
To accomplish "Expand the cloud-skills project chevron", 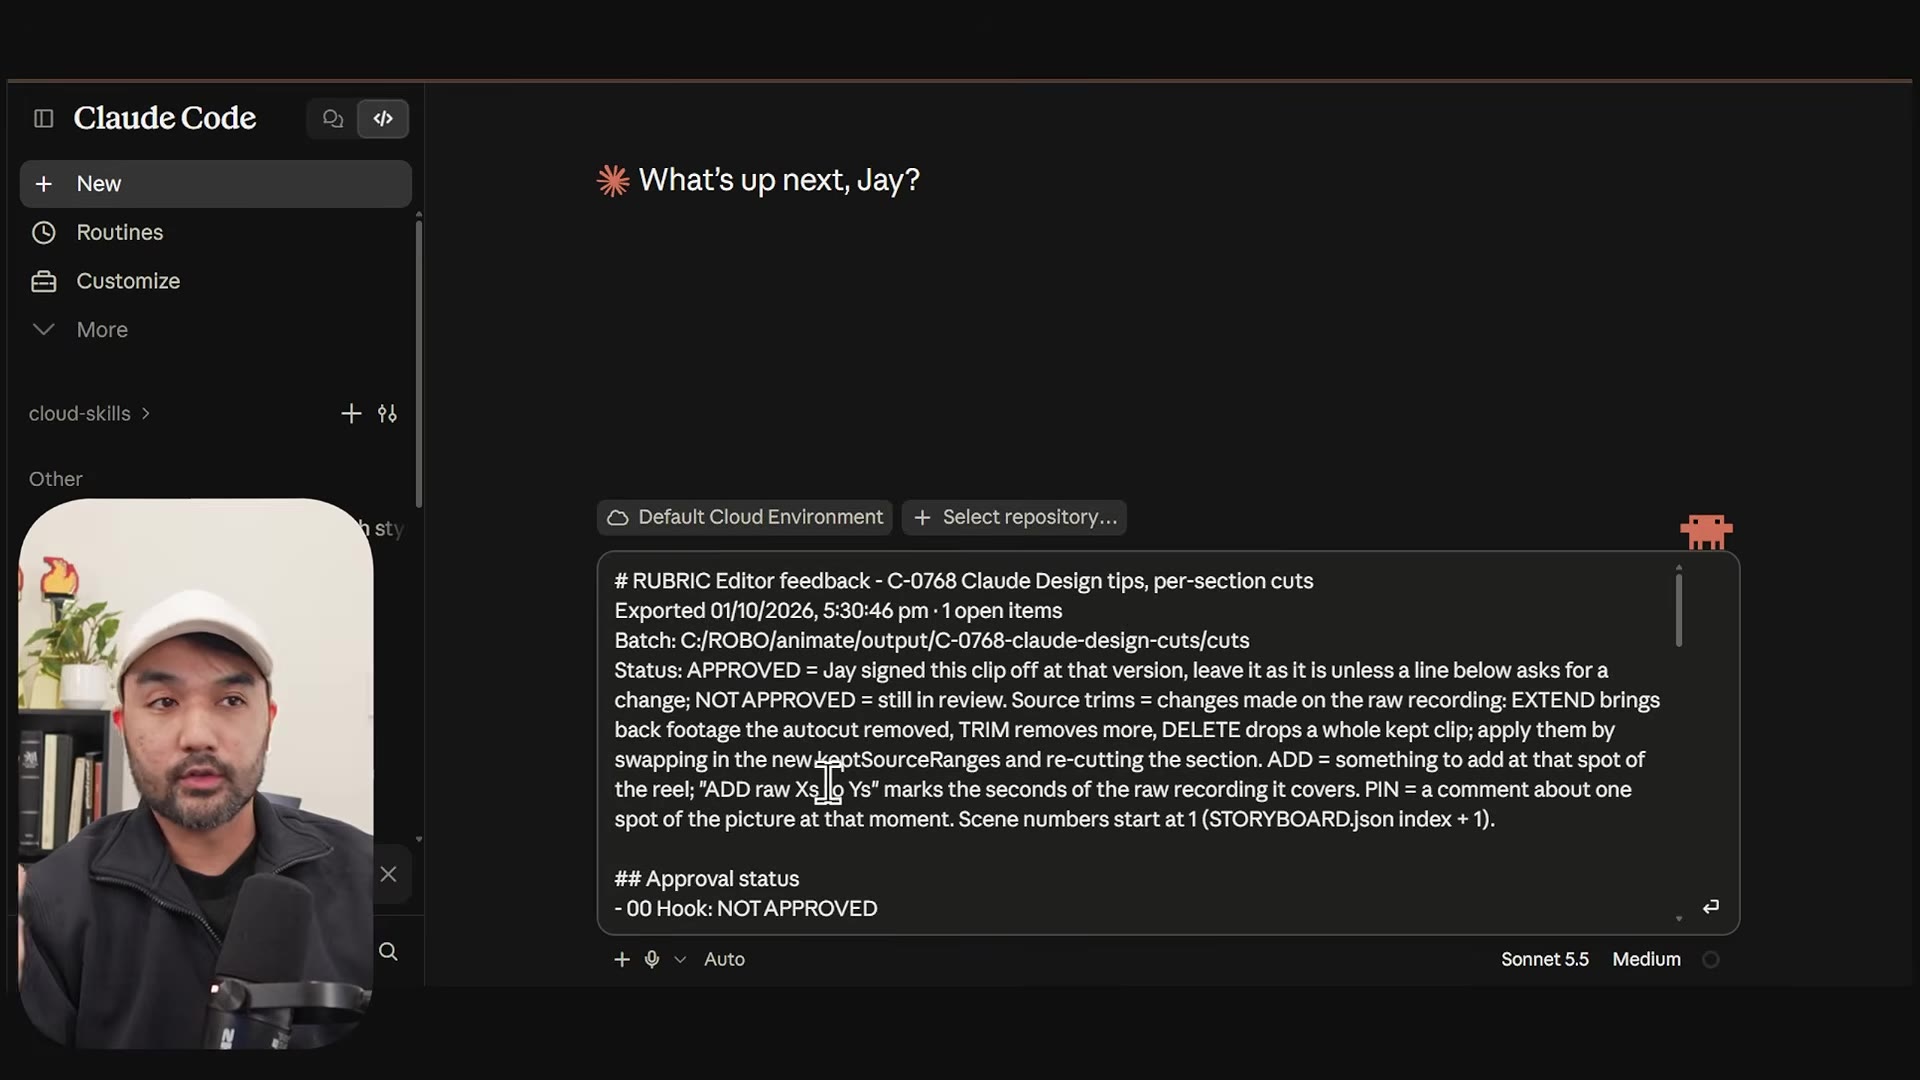I will 145,414.
